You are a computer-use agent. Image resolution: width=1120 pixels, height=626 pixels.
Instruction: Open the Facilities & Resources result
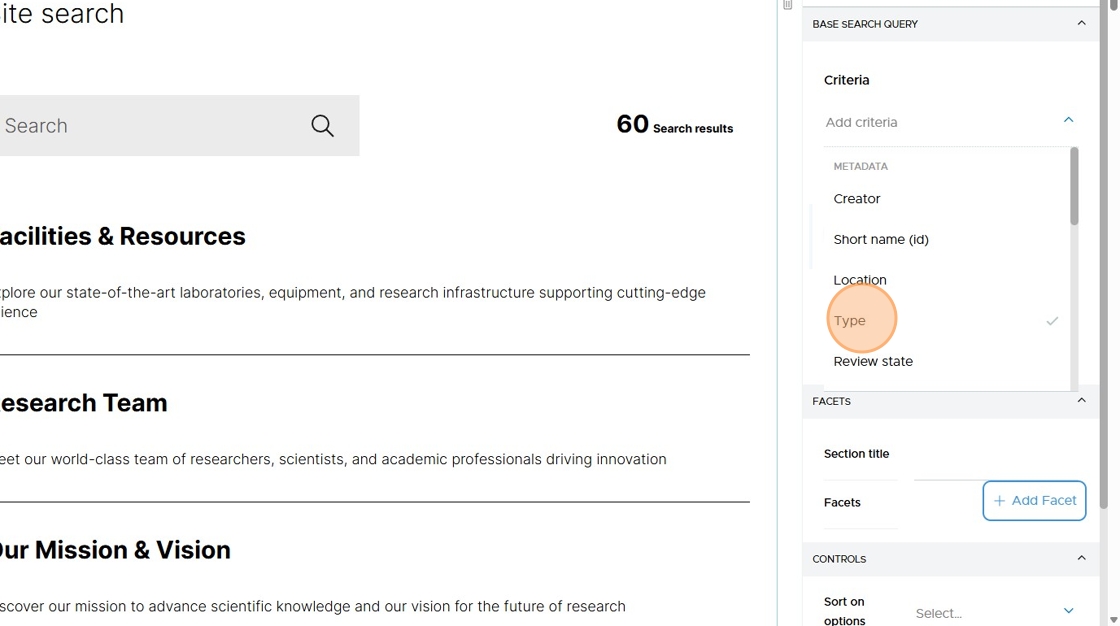coord(123,237)
